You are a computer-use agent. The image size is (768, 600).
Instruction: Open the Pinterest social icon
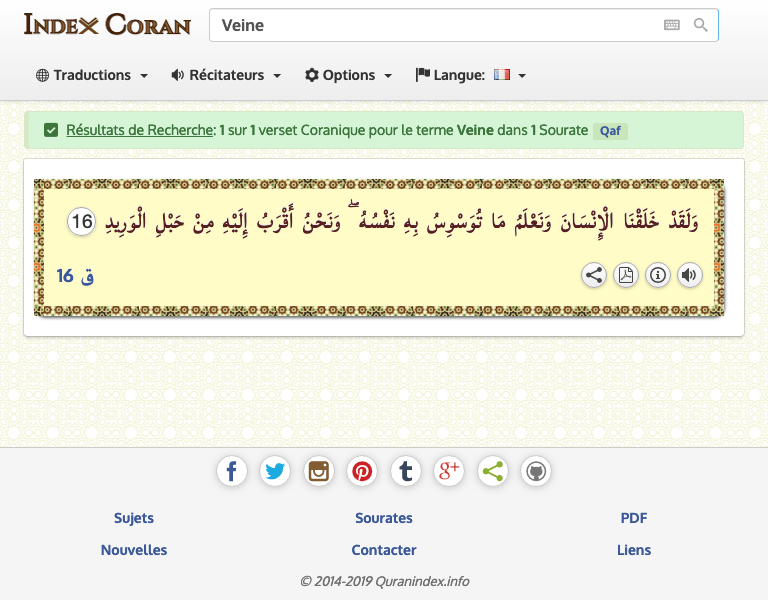362,471
